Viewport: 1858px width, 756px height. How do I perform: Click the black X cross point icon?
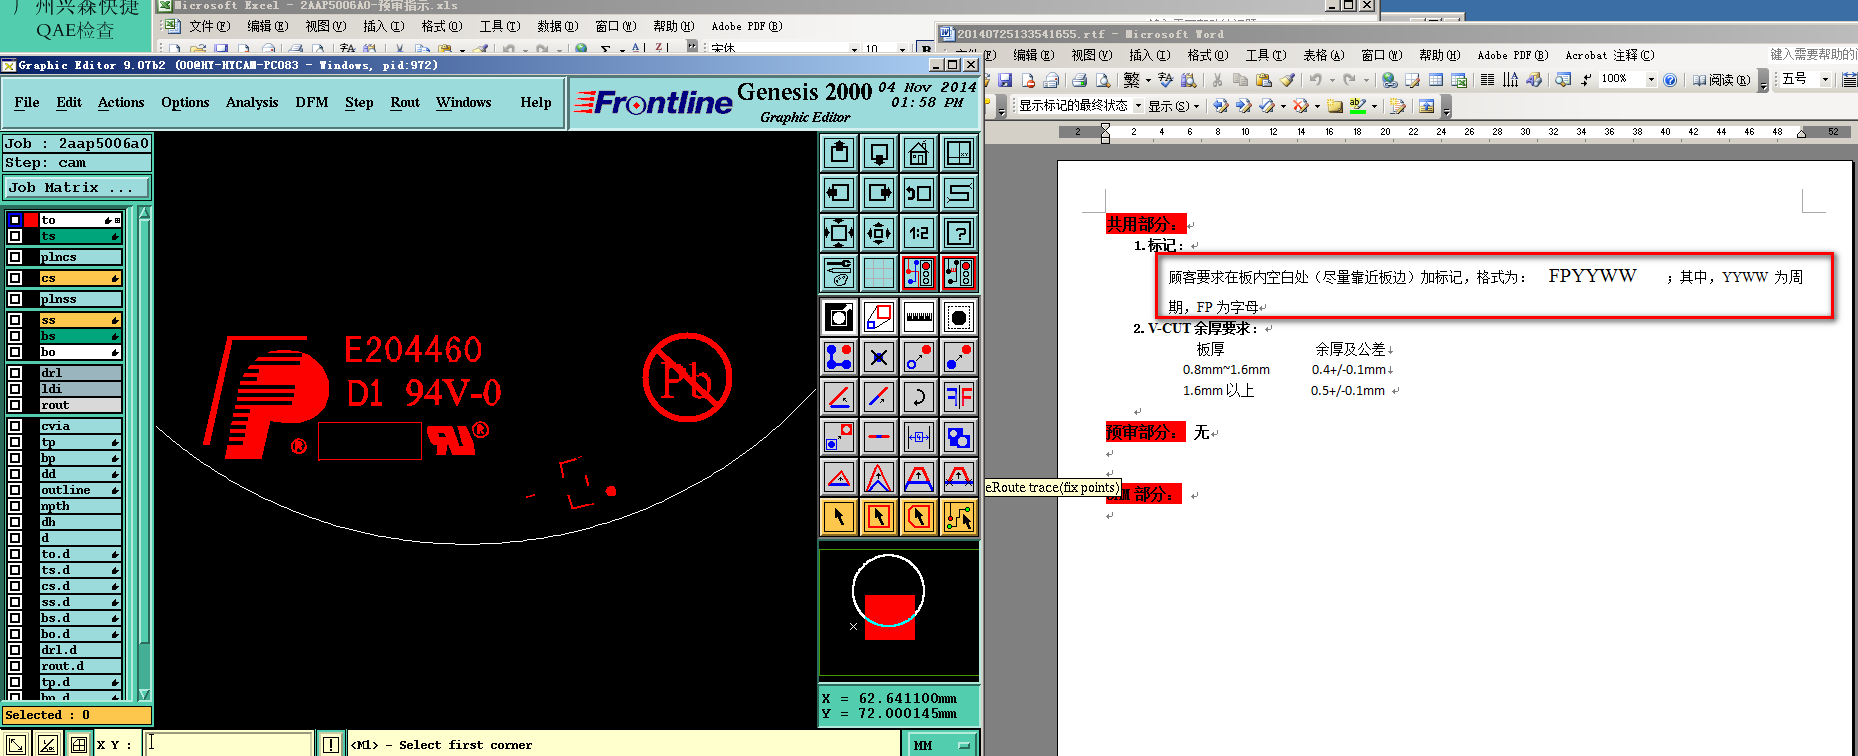879,357
